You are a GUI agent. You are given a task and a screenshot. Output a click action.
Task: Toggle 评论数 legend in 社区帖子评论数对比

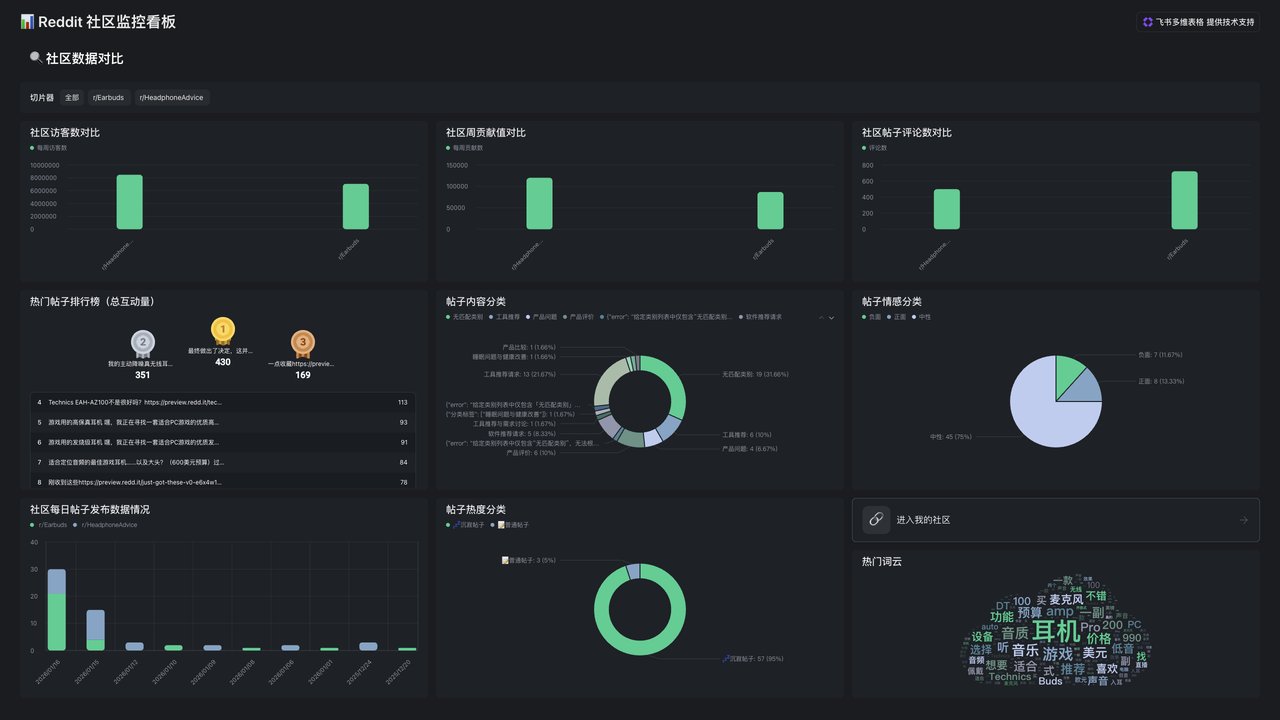(x=875, y=148)
